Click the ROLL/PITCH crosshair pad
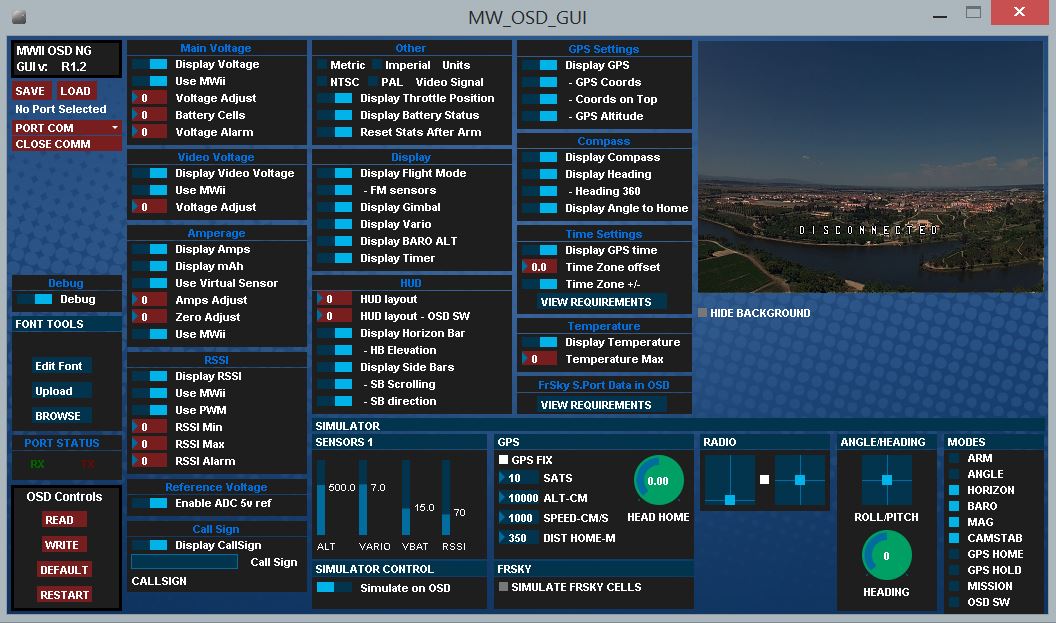This screenshot has height=623, width=1056. tap(886, 480)
